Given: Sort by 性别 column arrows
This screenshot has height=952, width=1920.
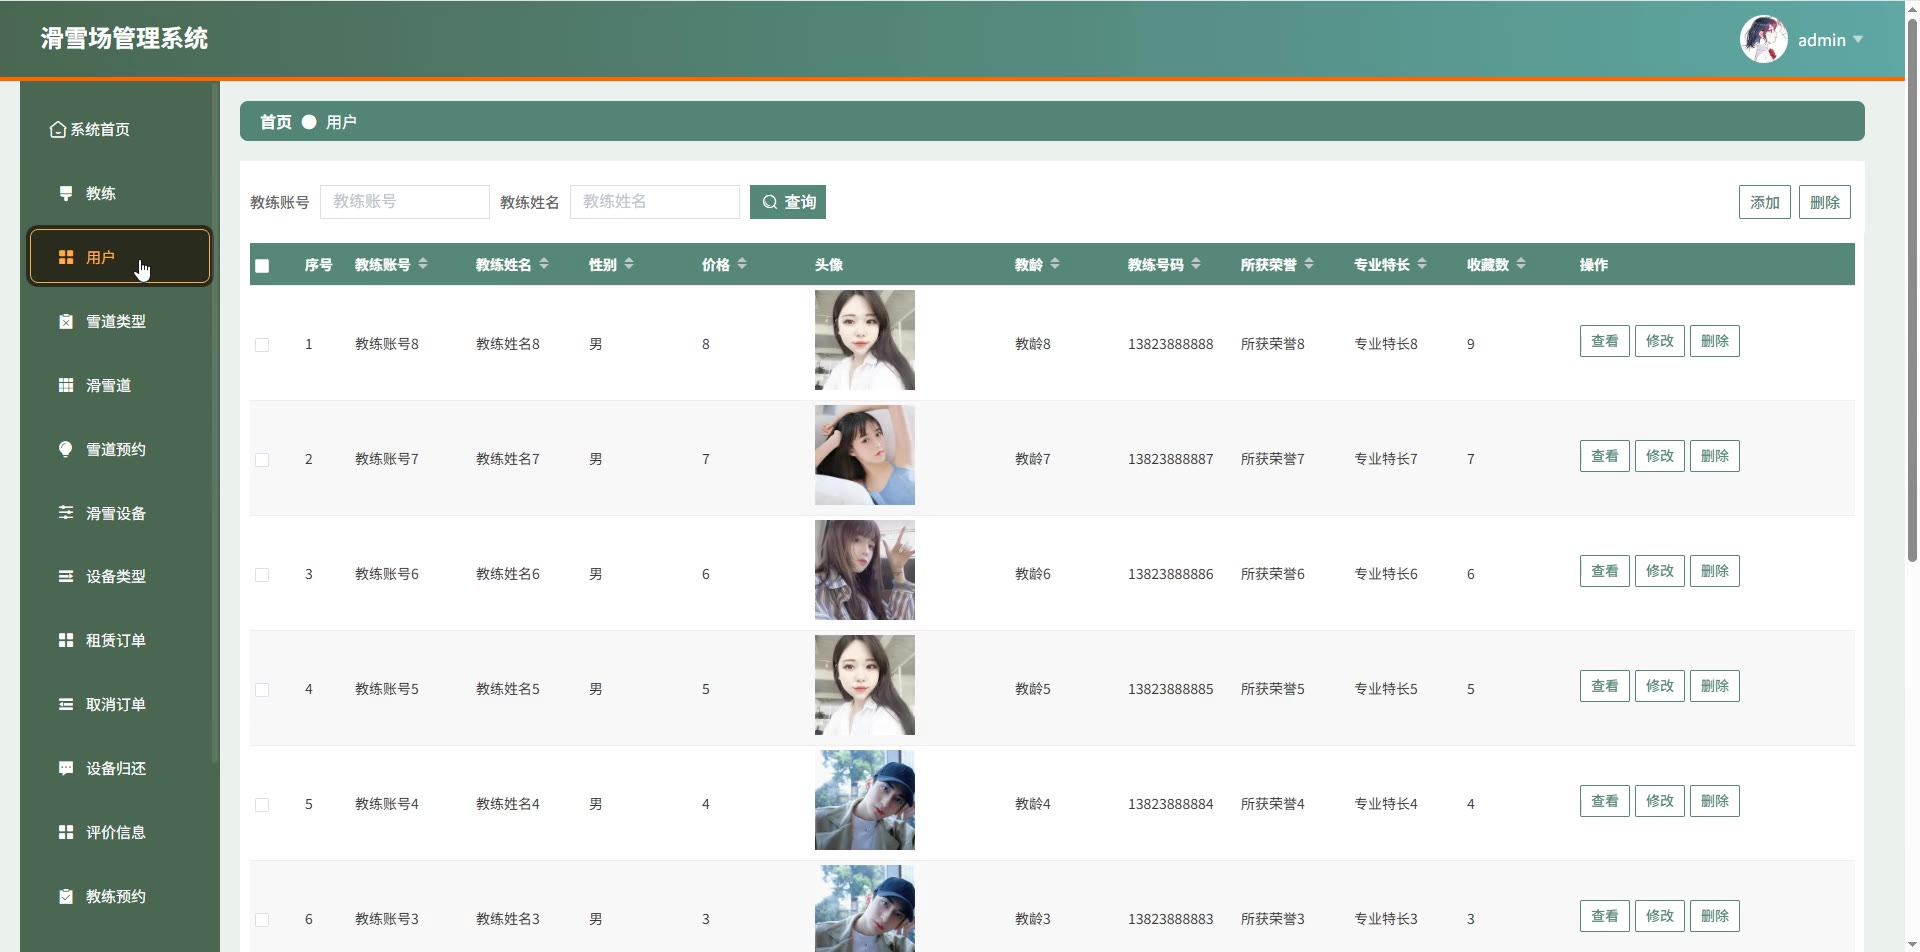Looking at the screenshot, I should [x=629, y=264].
